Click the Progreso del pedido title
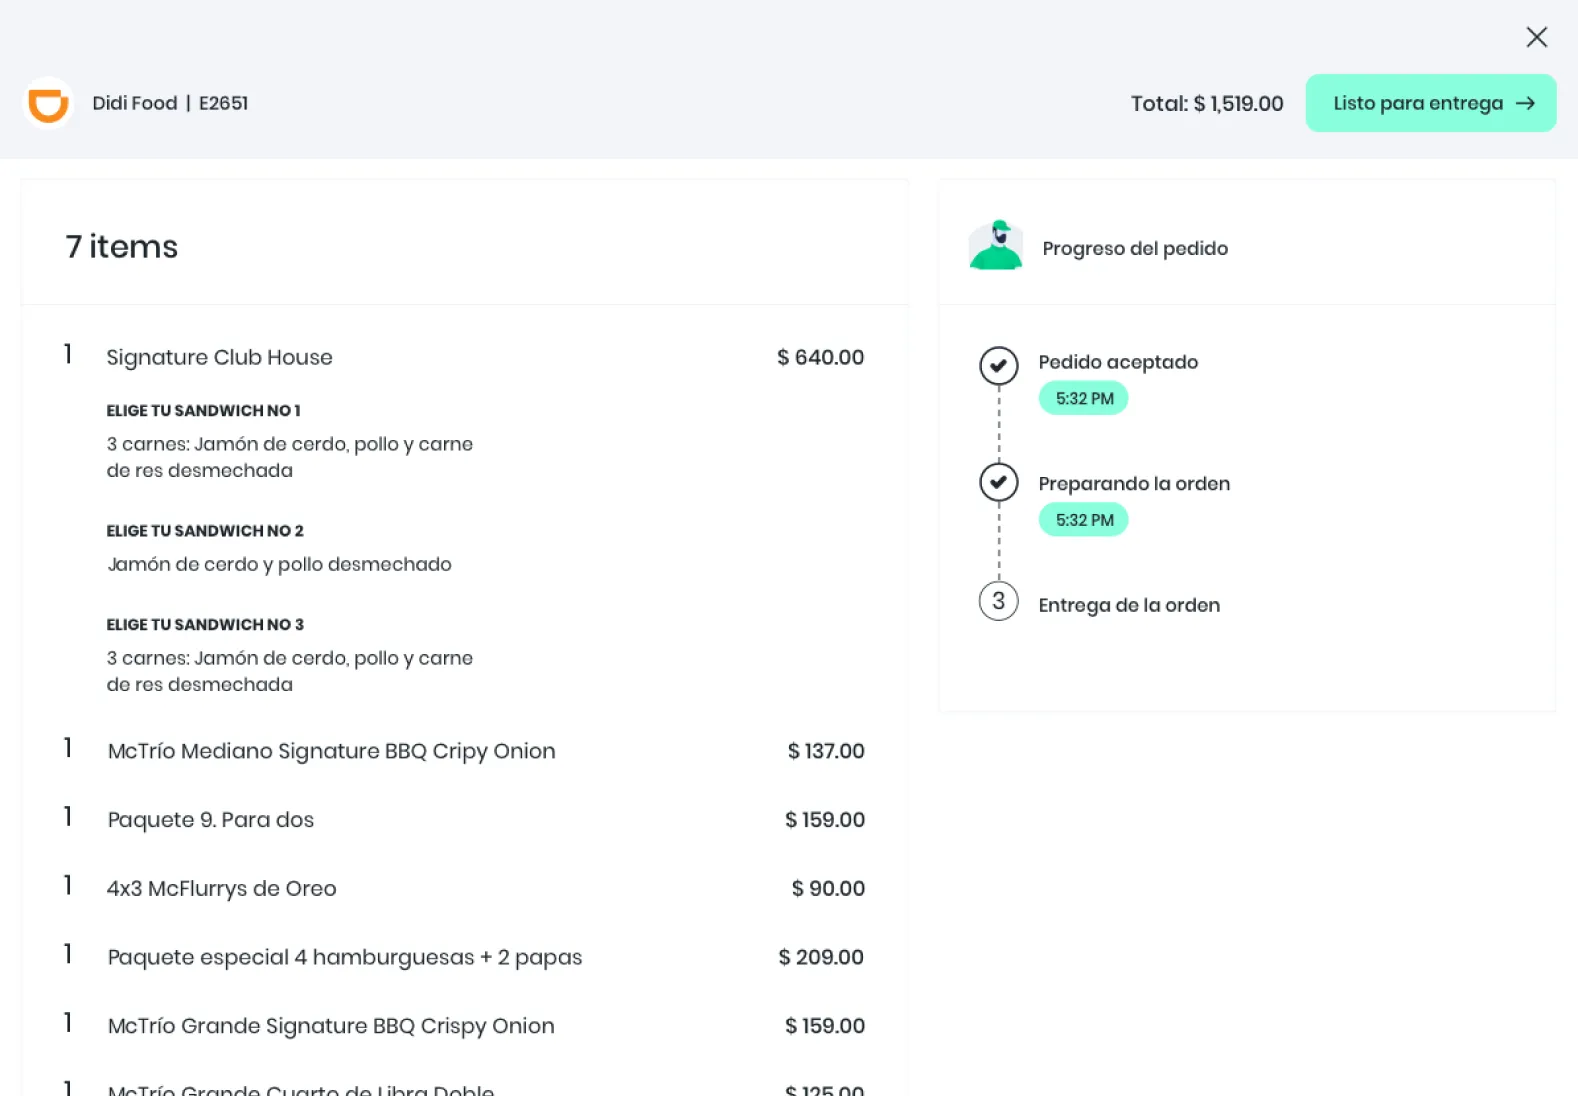The image size is (1578, 1096). coord(1135,248)
